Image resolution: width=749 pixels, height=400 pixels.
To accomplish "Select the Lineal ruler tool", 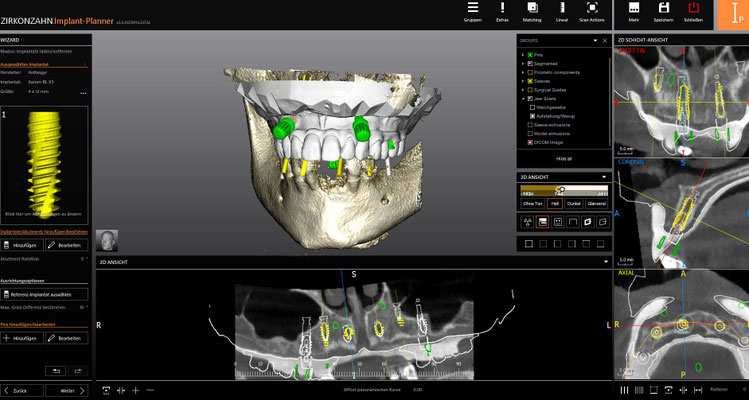I will pyautogui.click(x=562, y=12).
